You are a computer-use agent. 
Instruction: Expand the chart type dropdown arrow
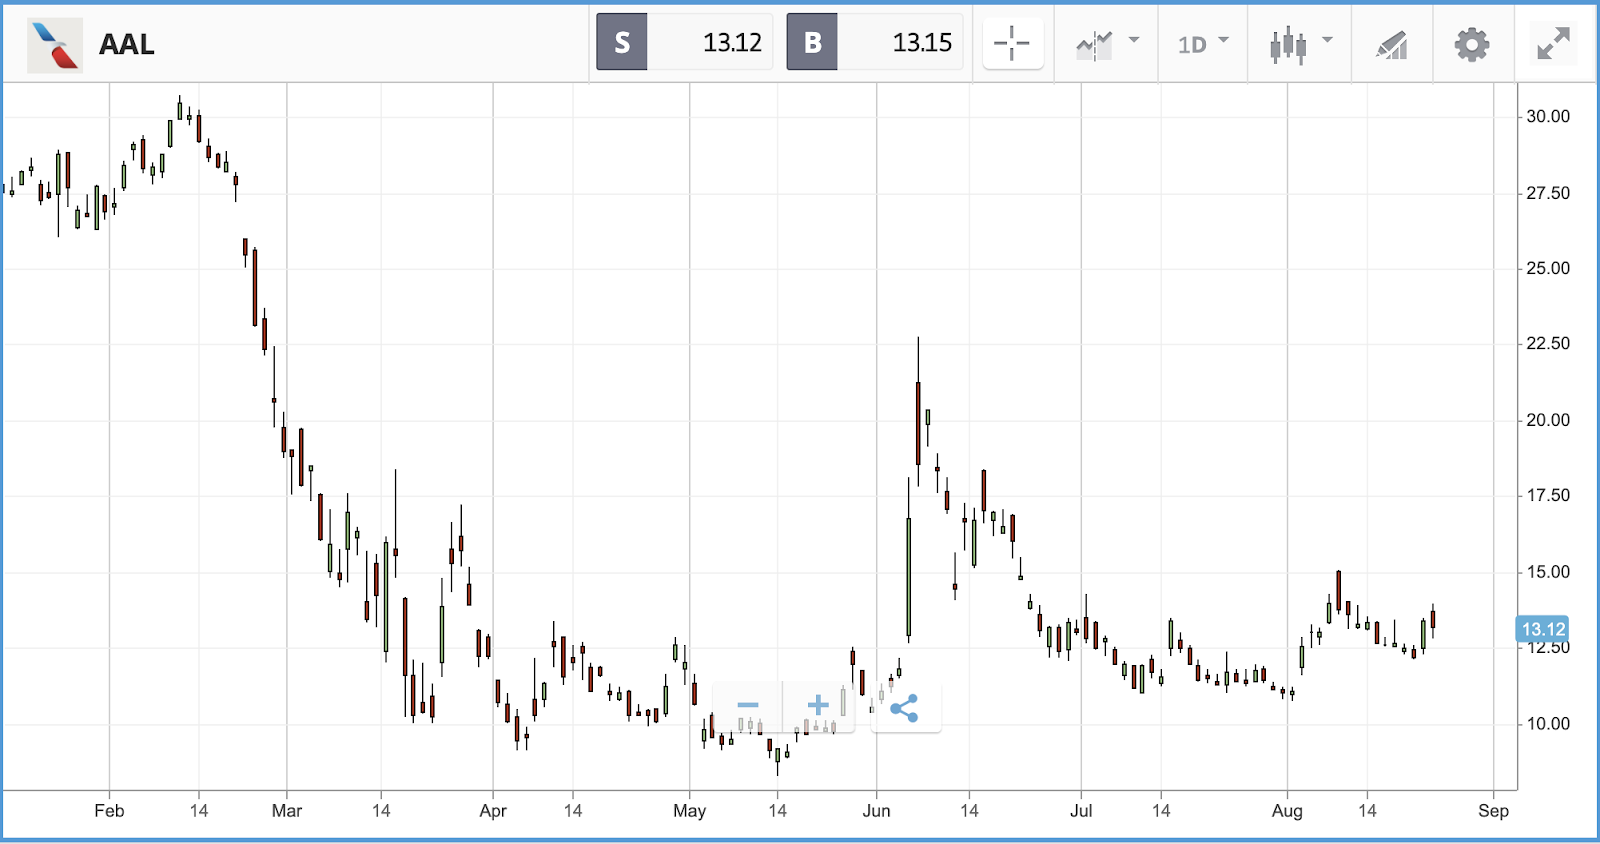pos(1328,41)
